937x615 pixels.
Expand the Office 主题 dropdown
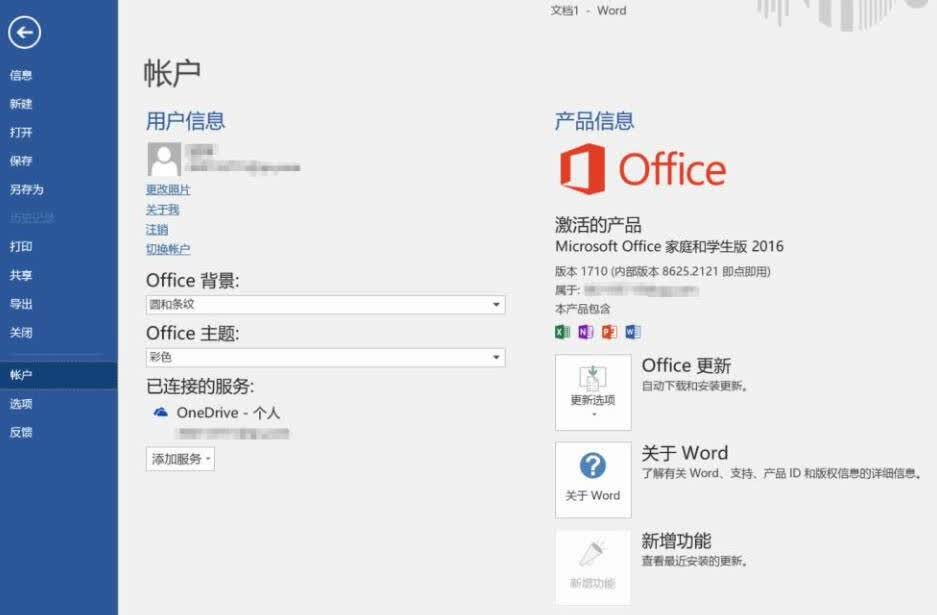(326, 357)
